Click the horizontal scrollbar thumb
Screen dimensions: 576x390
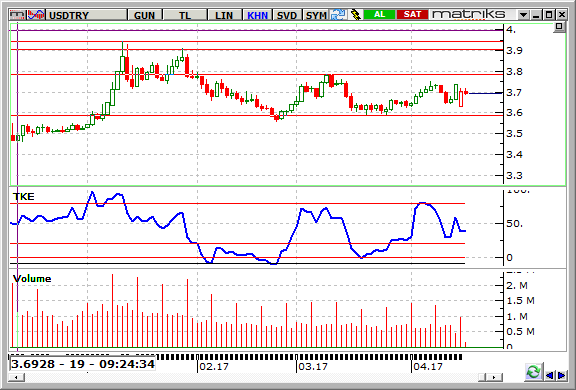[482, 377]
